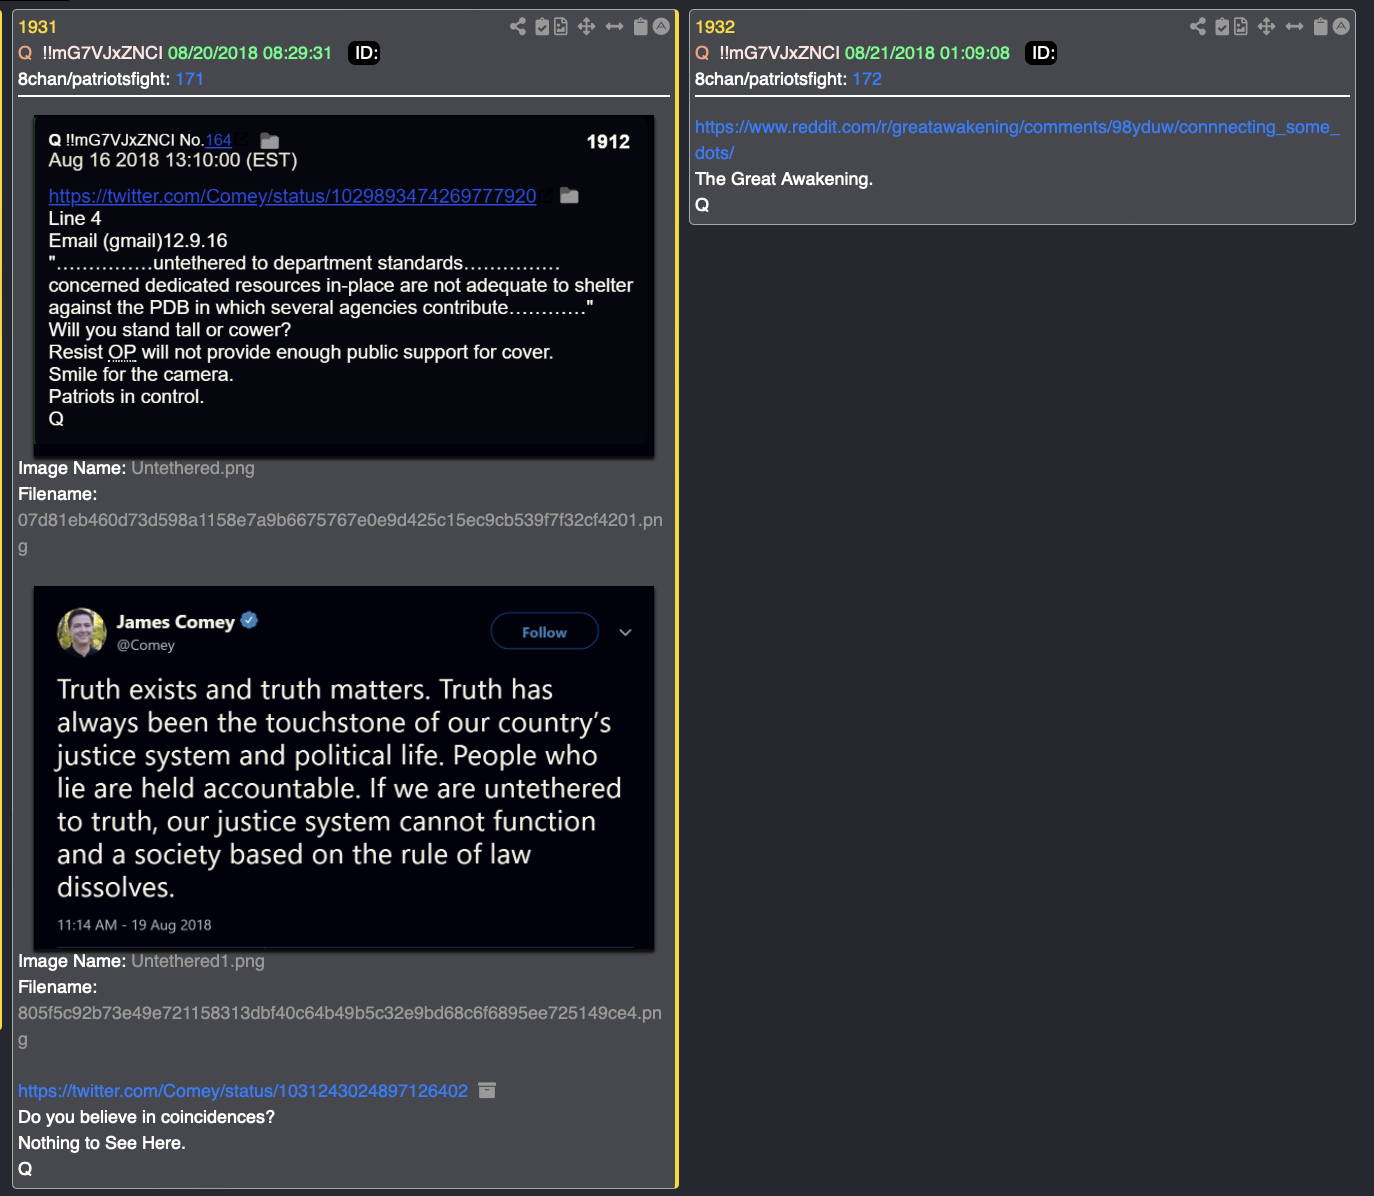
Task: Click the Q !!mG7VJxZNCI tripcode on post 1932
Action: [768, 53]
